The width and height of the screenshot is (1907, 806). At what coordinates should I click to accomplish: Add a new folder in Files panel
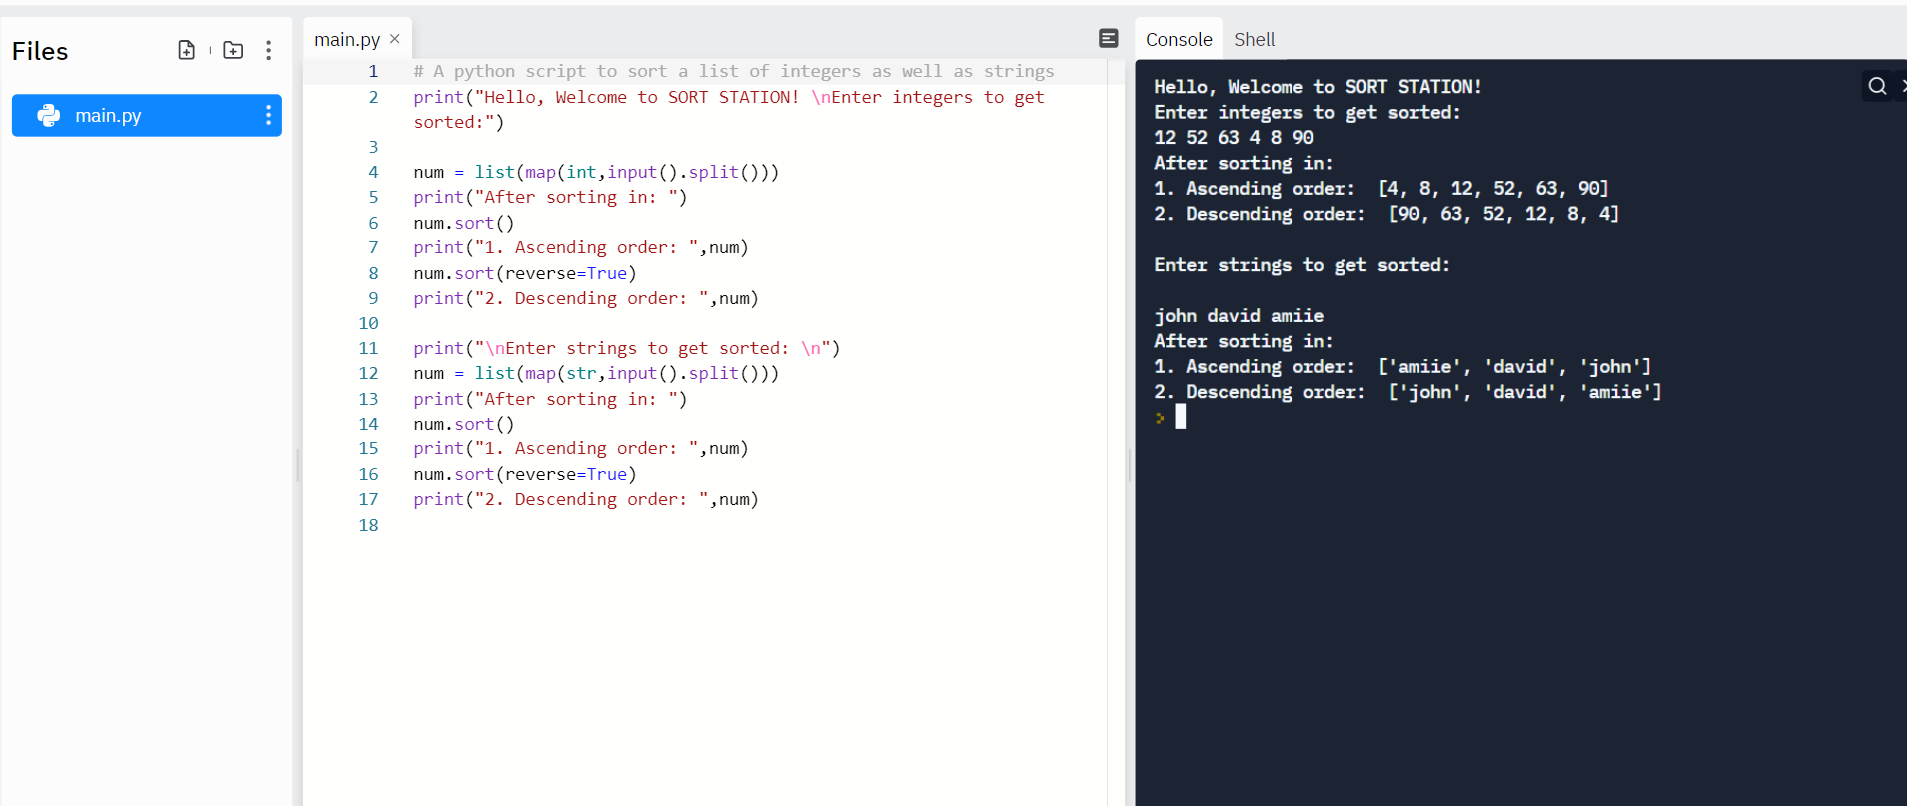[x=233, y=50]
